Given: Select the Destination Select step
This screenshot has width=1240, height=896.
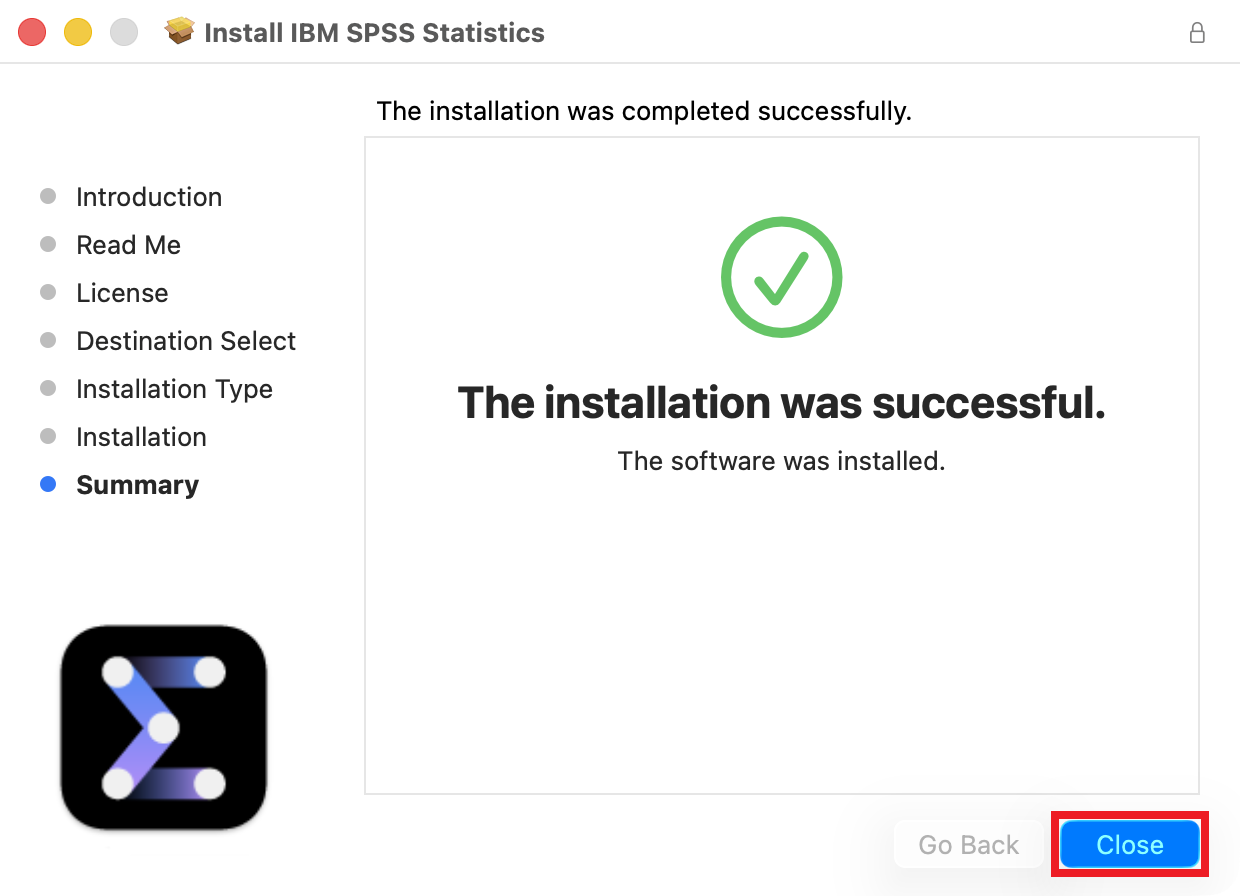Looking at the screenshot, I should (186, 341).
